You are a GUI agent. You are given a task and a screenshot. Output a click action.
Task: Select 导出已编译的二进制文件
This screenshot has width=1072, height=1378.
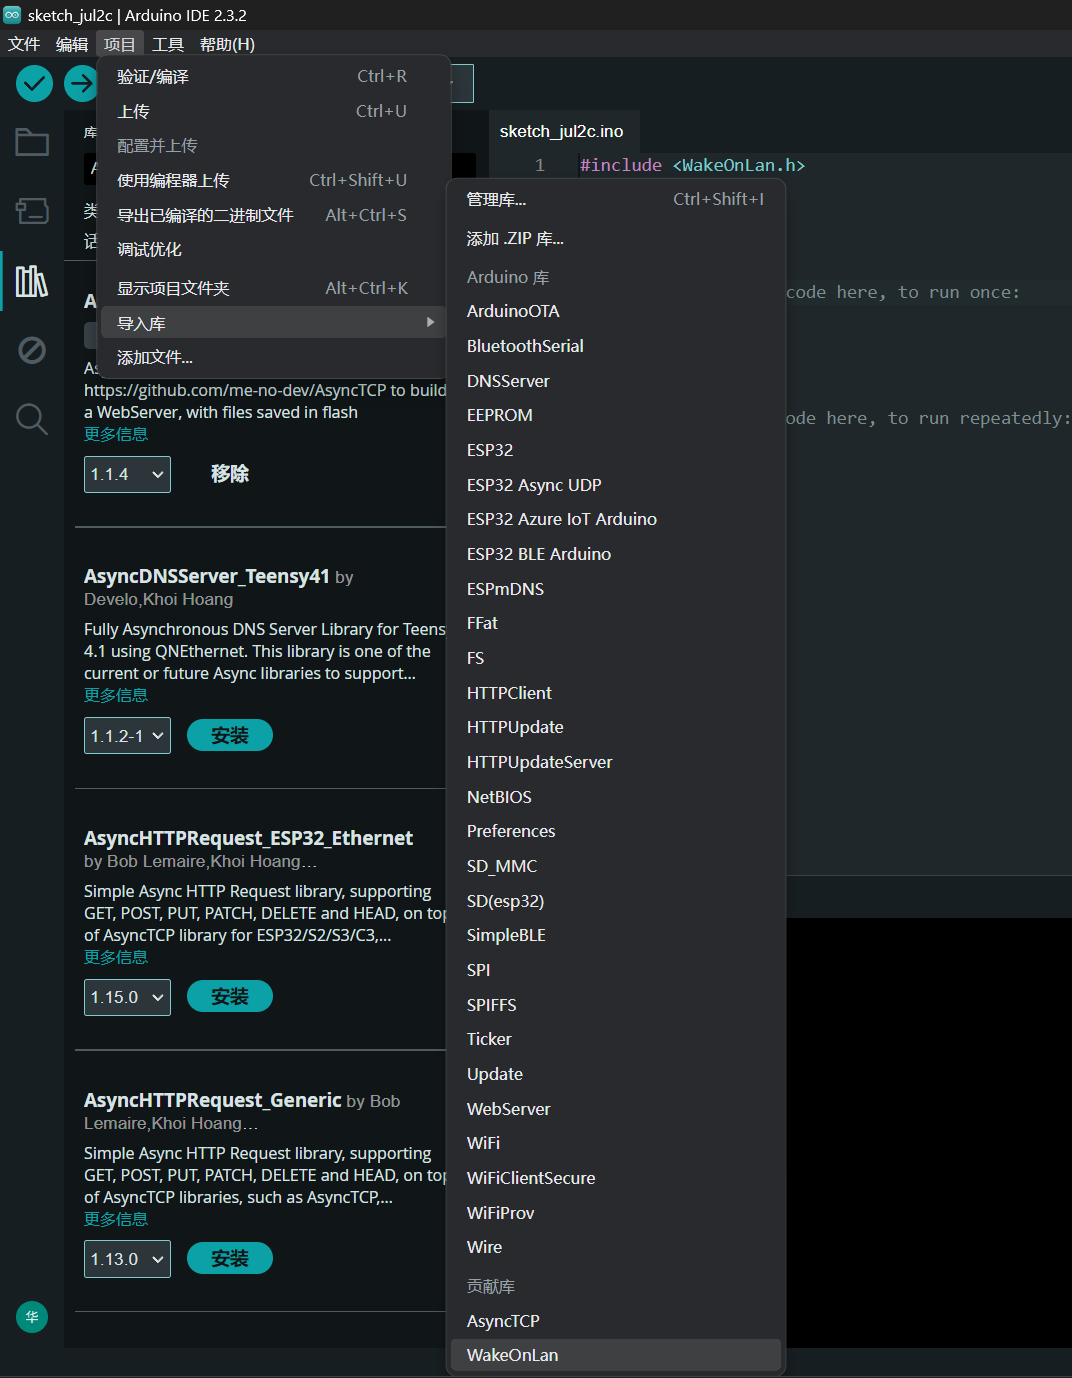[x=273, y=216]
